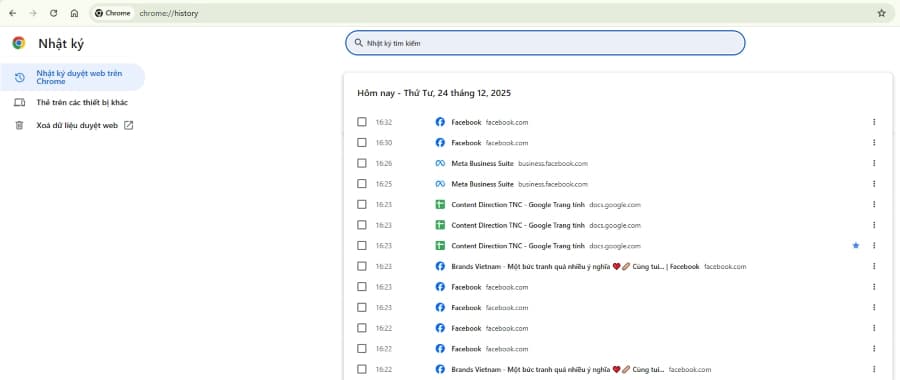
Task: Click the Nhật ký page title
Action: pyautogui.click(x=61, y=44)
